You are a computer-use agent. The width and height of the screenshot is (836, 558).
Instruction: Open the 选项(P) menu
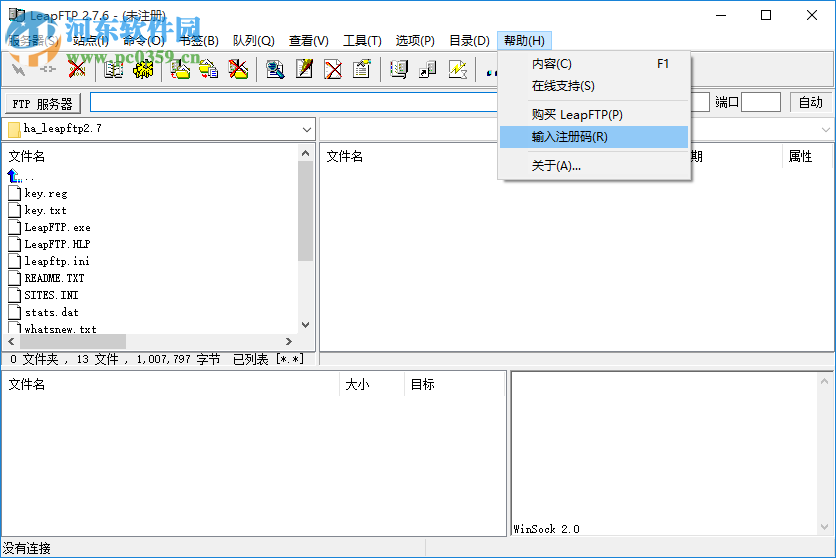tap(415, 41)
